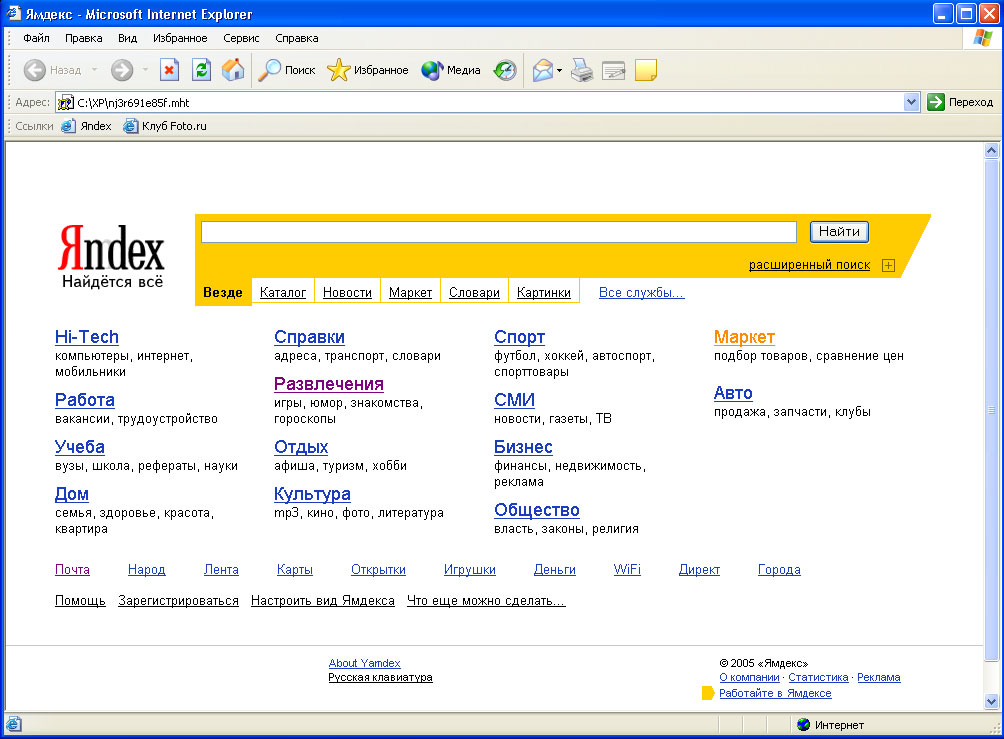Open the Развлечения category link

tap(328, 384)
